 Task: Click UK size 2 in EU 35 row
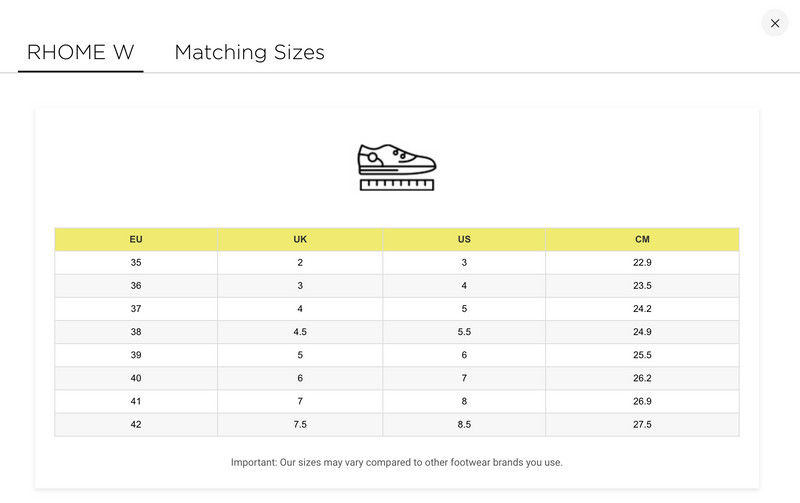pos(300,263)
